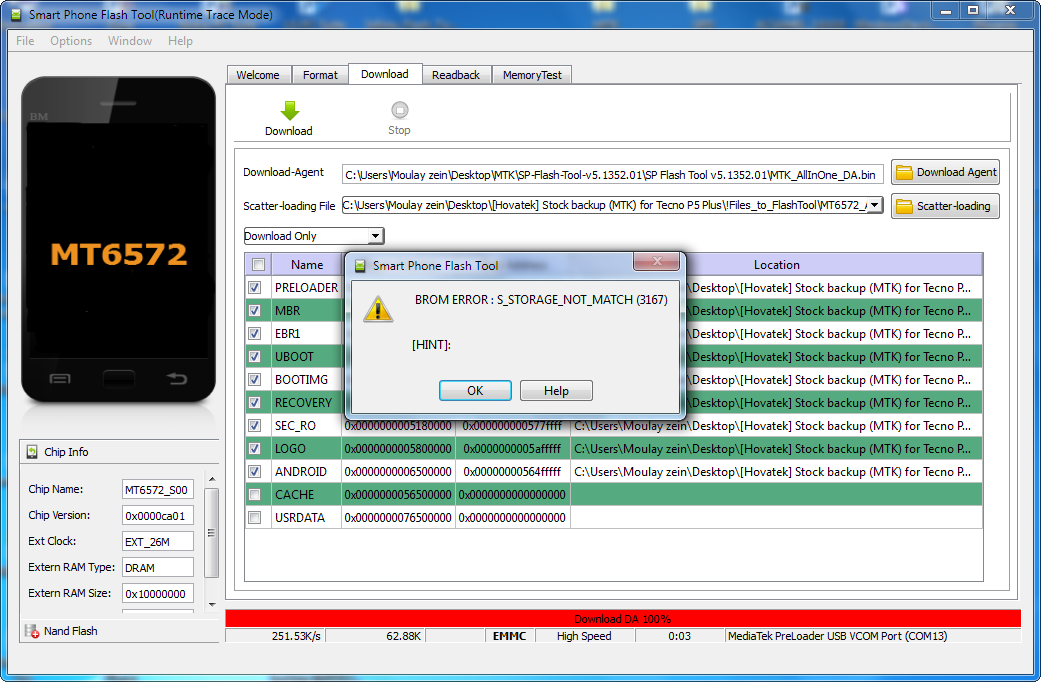This screenshot has height=682, width=1041.
Task: Click the Name column header
Action: (x=307, y=264)
